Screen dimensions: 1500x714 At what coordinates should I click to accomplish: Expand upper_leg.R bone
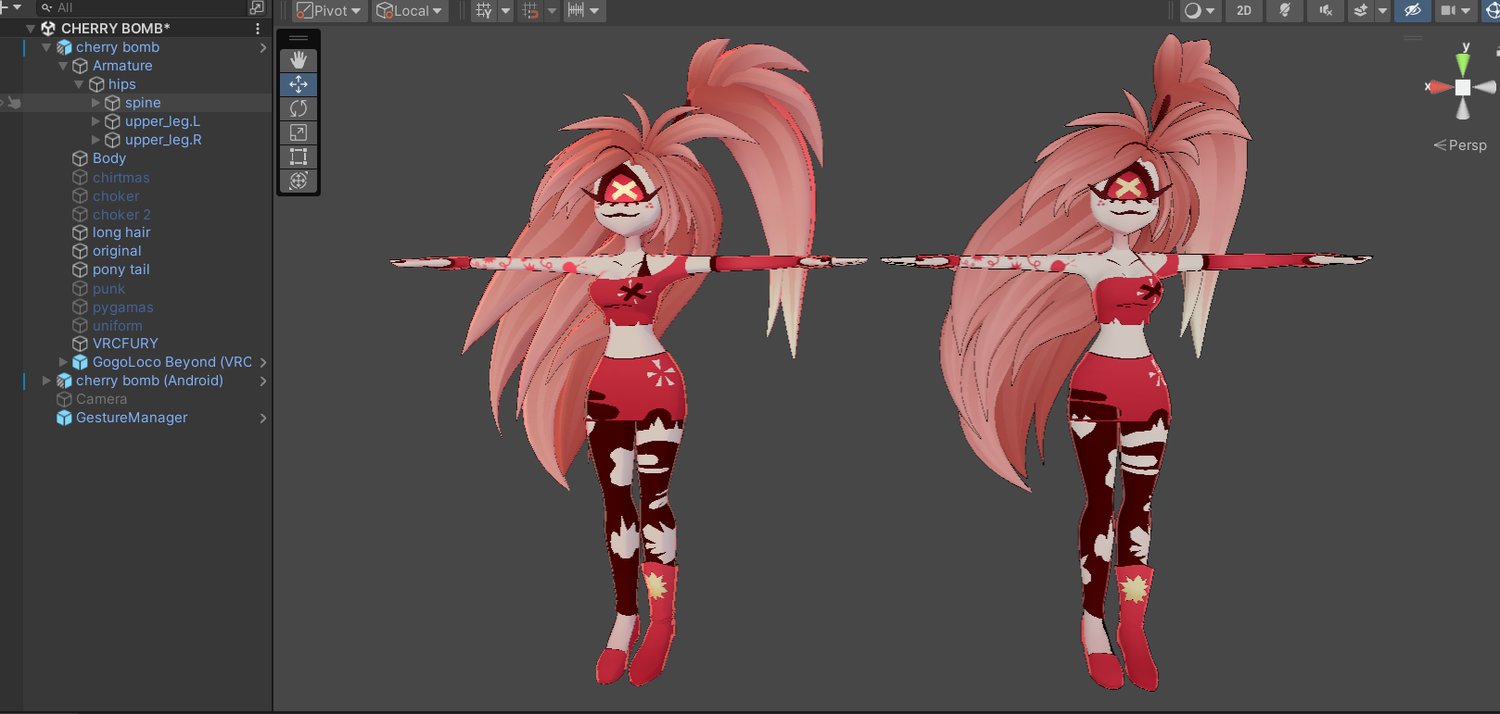tap(96, 140)
